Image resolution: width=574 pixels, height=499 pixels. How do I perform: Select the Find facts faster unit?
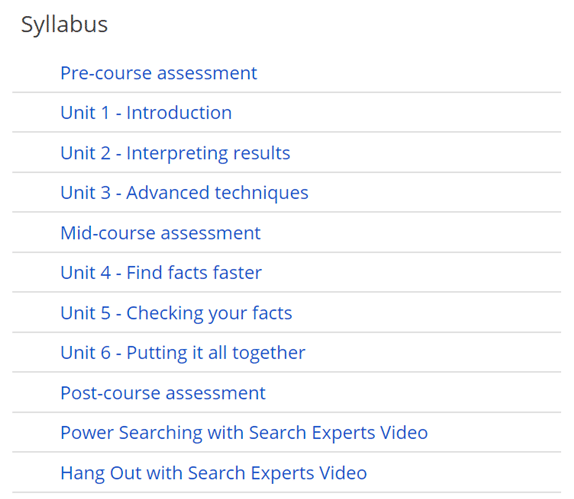click(161, 273)
